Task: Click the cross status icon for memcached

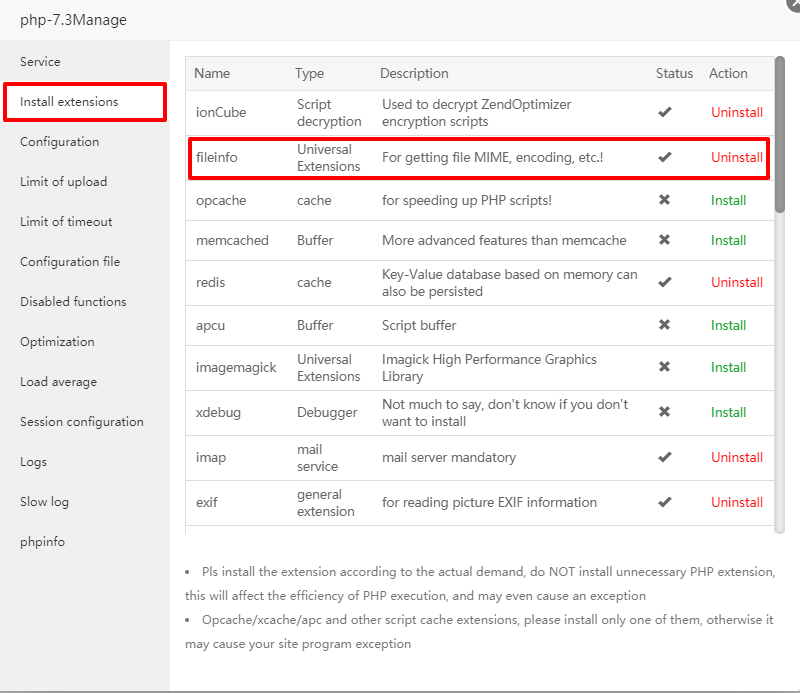Action: [665, 240]
